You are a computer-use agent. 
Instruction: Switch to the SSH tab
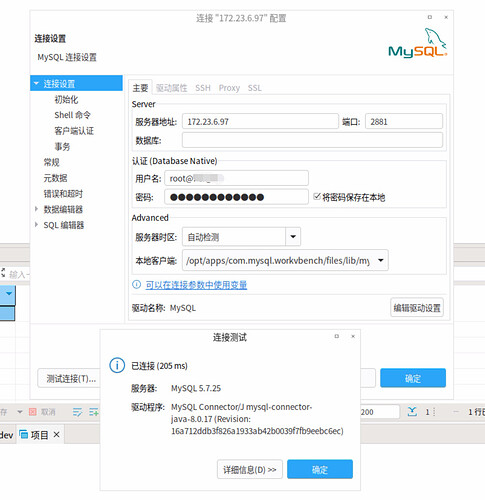click(203, 88)
